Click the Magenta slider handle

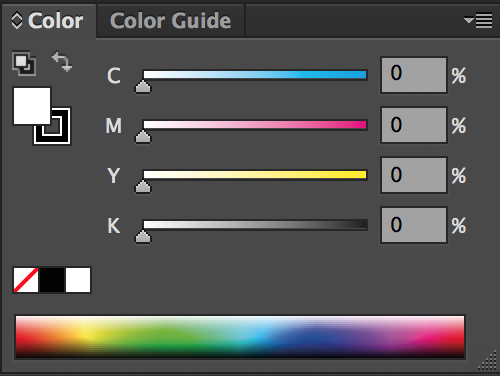pos(143,136)
